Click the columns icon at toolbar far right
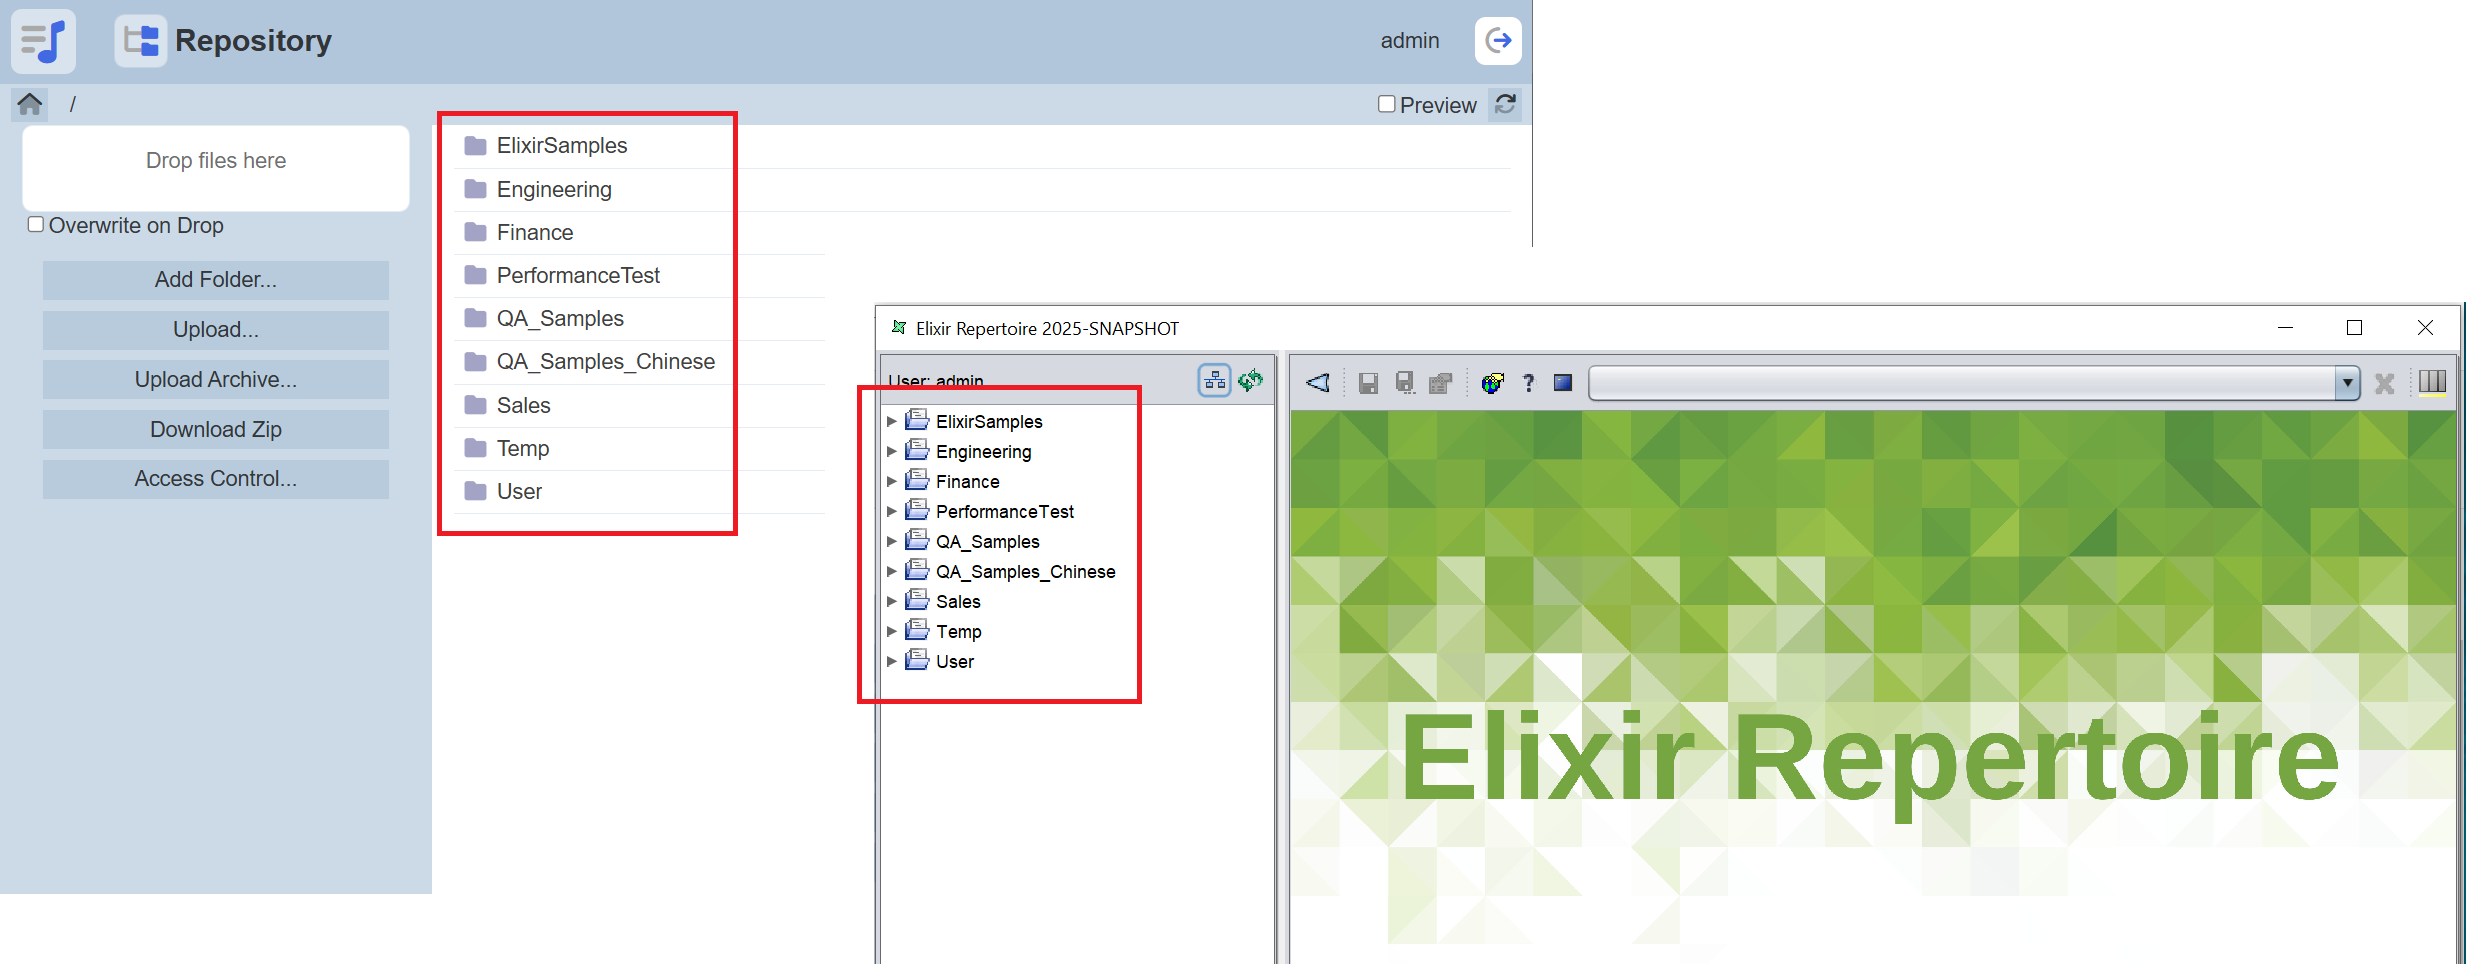Viewport: 2466px width, 964px height. tap(2432, 383)
